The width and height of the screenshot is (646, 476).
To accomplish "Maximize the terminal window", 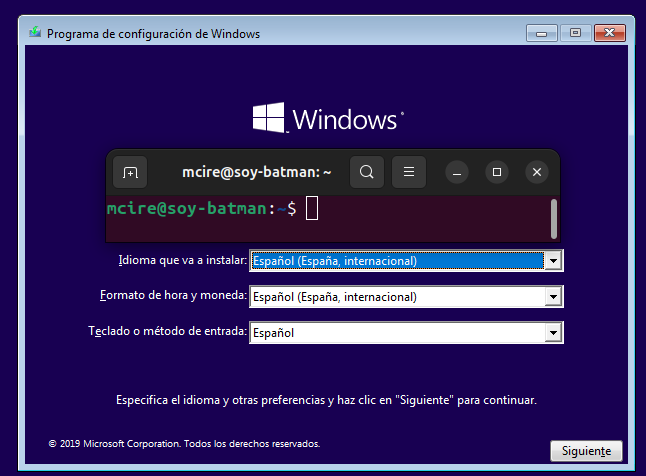I will 497,172.
